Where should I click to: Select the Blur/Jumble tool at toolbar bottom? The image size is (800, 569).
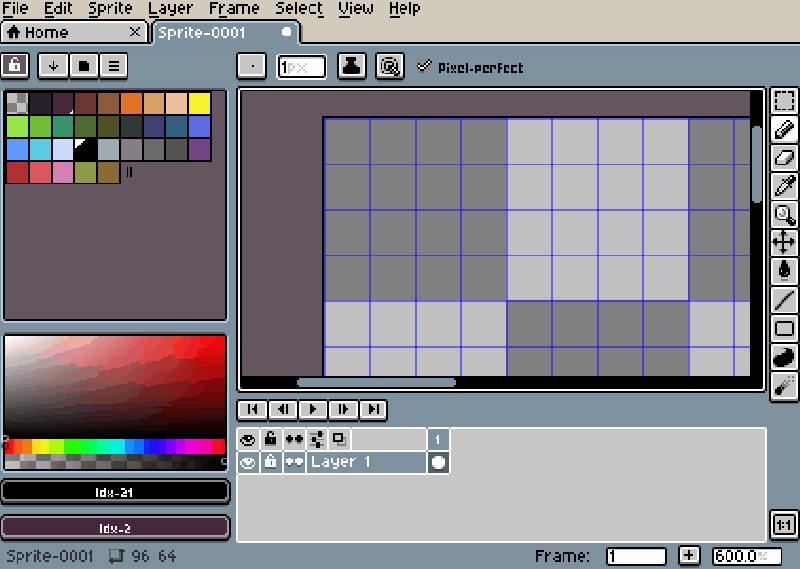(x=784, y=385)
